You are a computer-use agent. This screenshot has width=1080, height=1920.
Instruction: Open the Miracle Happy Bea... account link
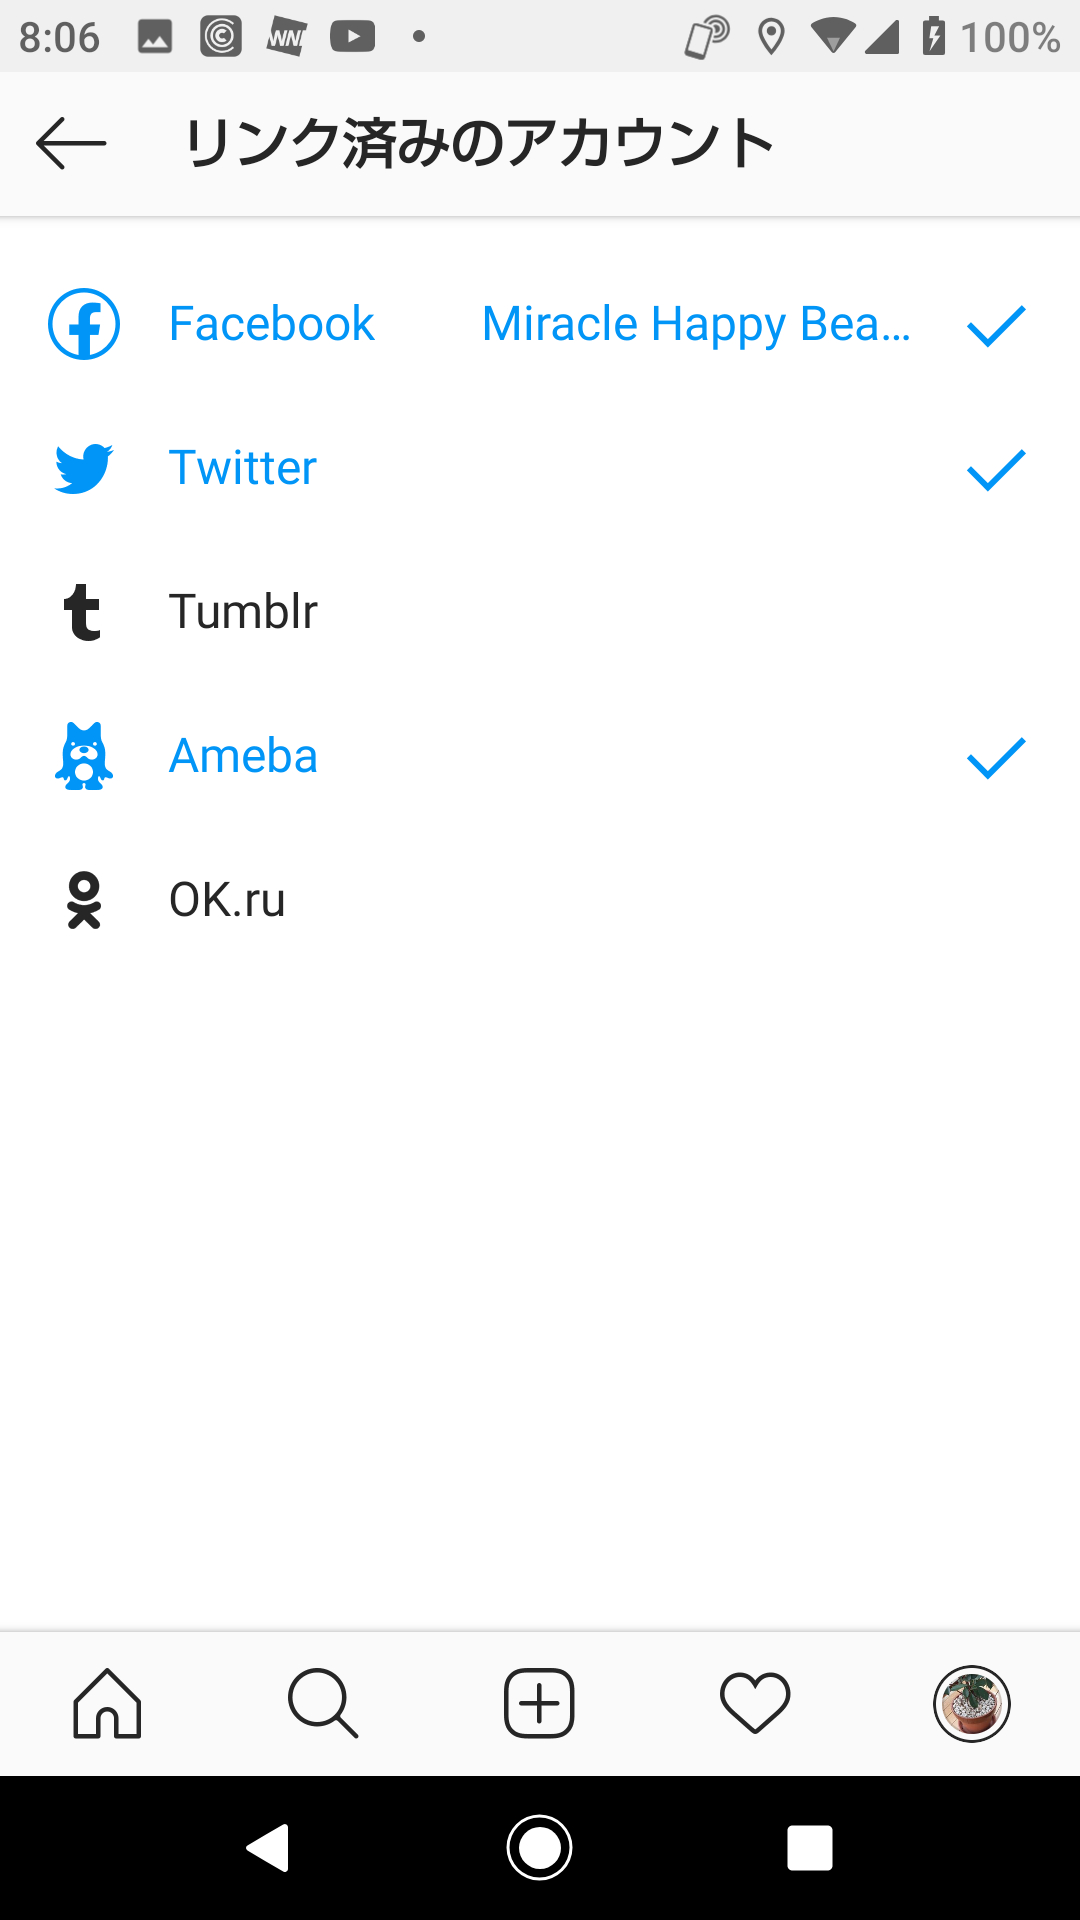[x=696, y=324]
